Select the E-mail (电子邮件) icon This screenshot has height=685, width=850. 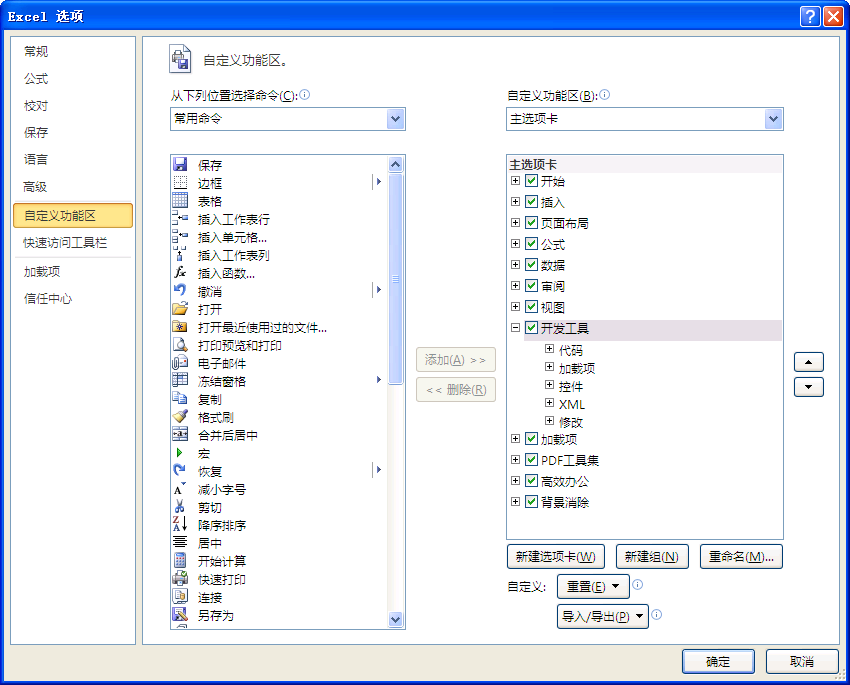[180, 363]
